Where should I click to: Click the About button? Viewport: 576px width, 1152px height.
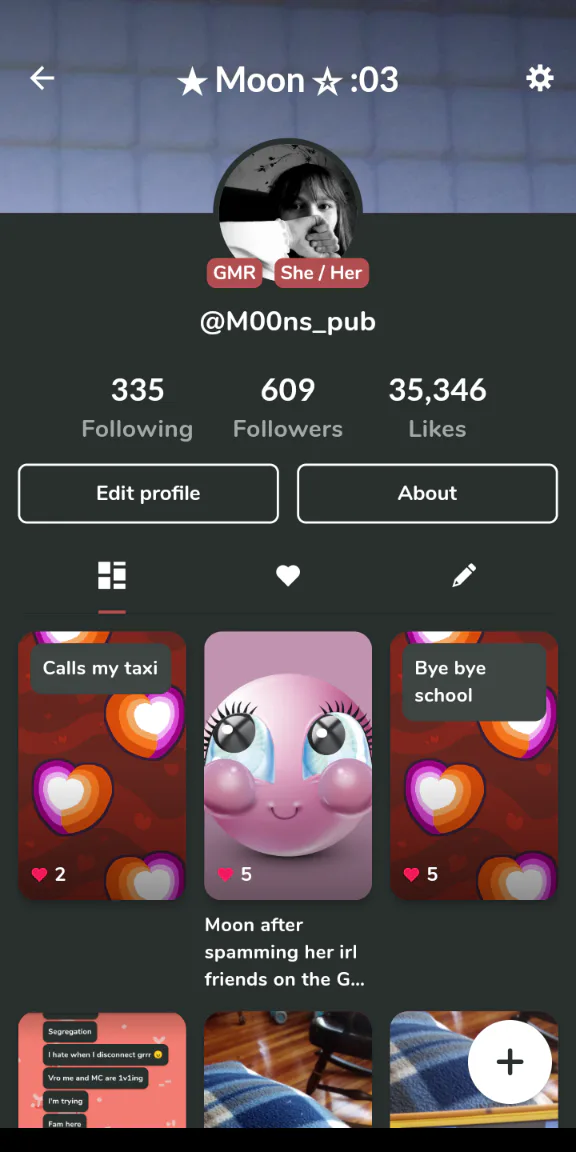(x=428, y=493)
